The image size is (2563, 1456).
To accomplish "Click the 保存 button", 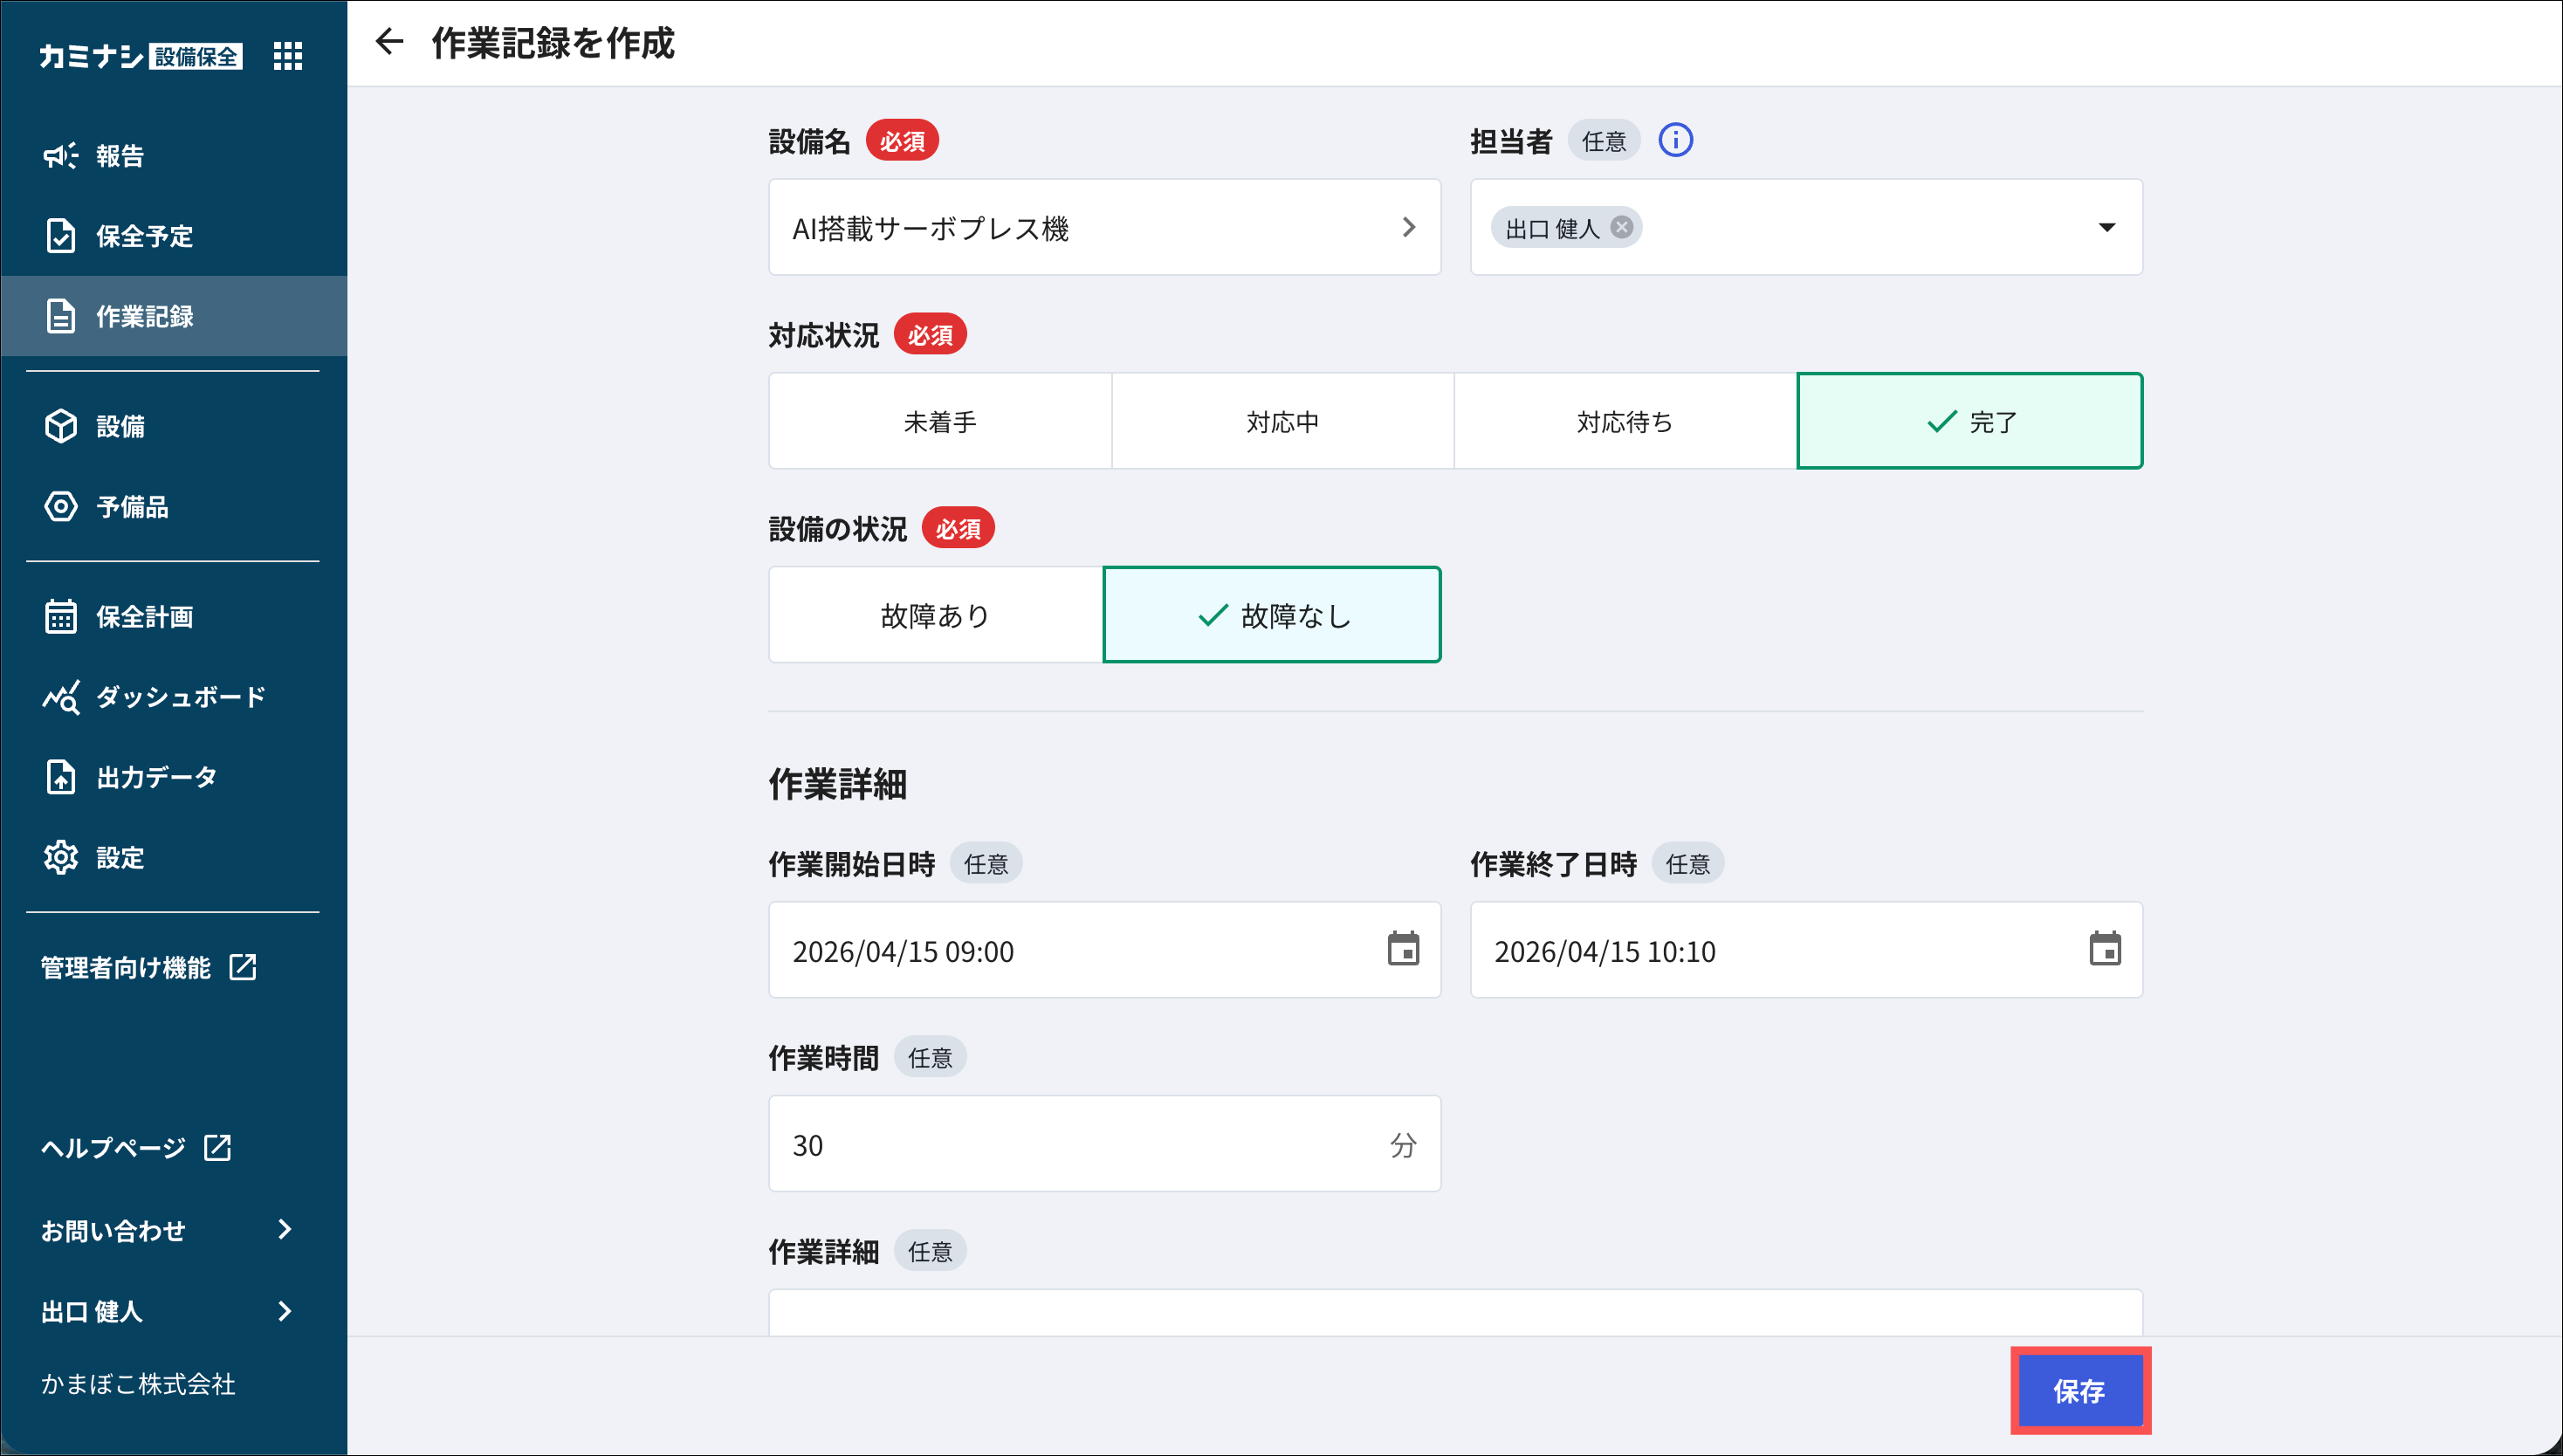I will pyautogui.click(x=2079, y=1390).
